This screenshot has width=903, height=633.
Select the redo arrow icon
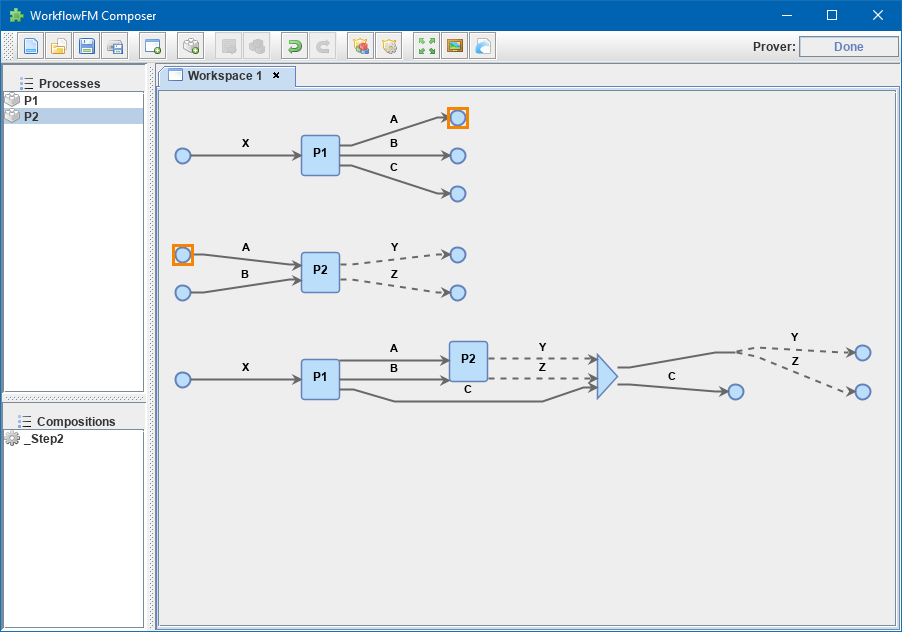point(321,46)
